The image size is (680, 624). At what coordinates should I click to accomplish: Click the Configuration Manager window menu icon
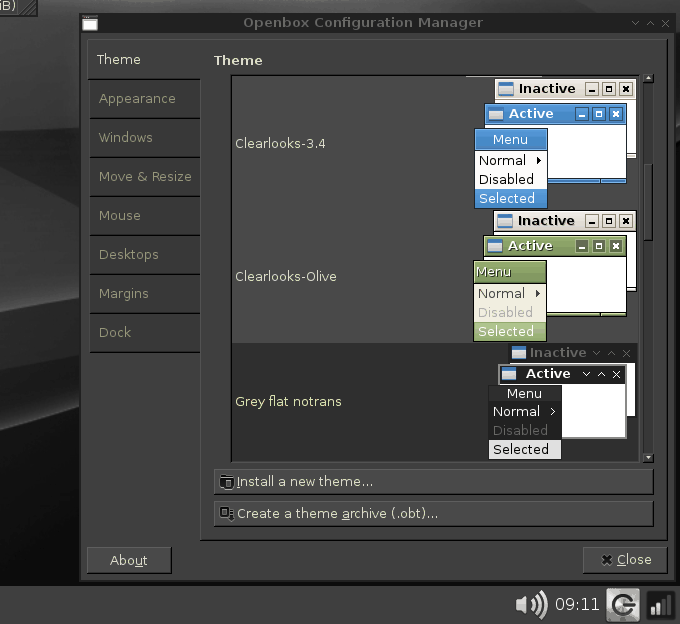(90, 23)
